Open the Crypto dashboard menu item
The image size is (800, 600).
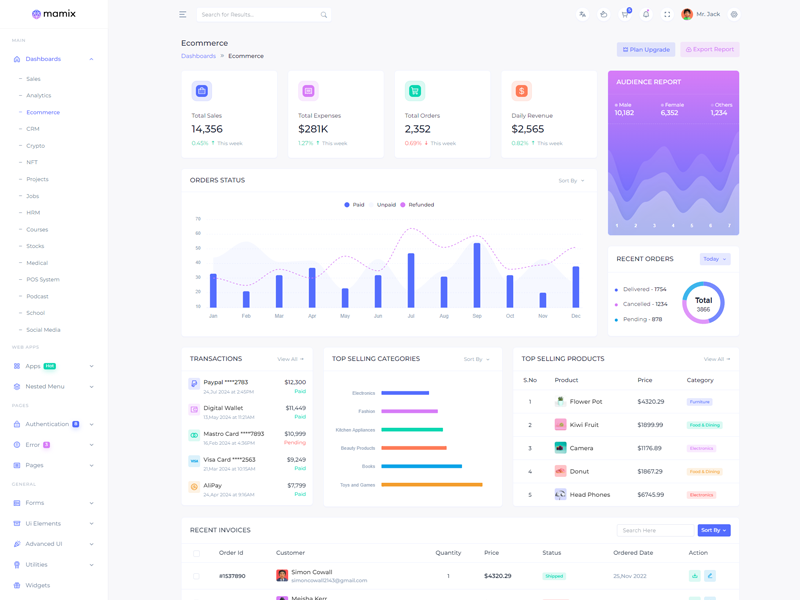click(36, 146)
